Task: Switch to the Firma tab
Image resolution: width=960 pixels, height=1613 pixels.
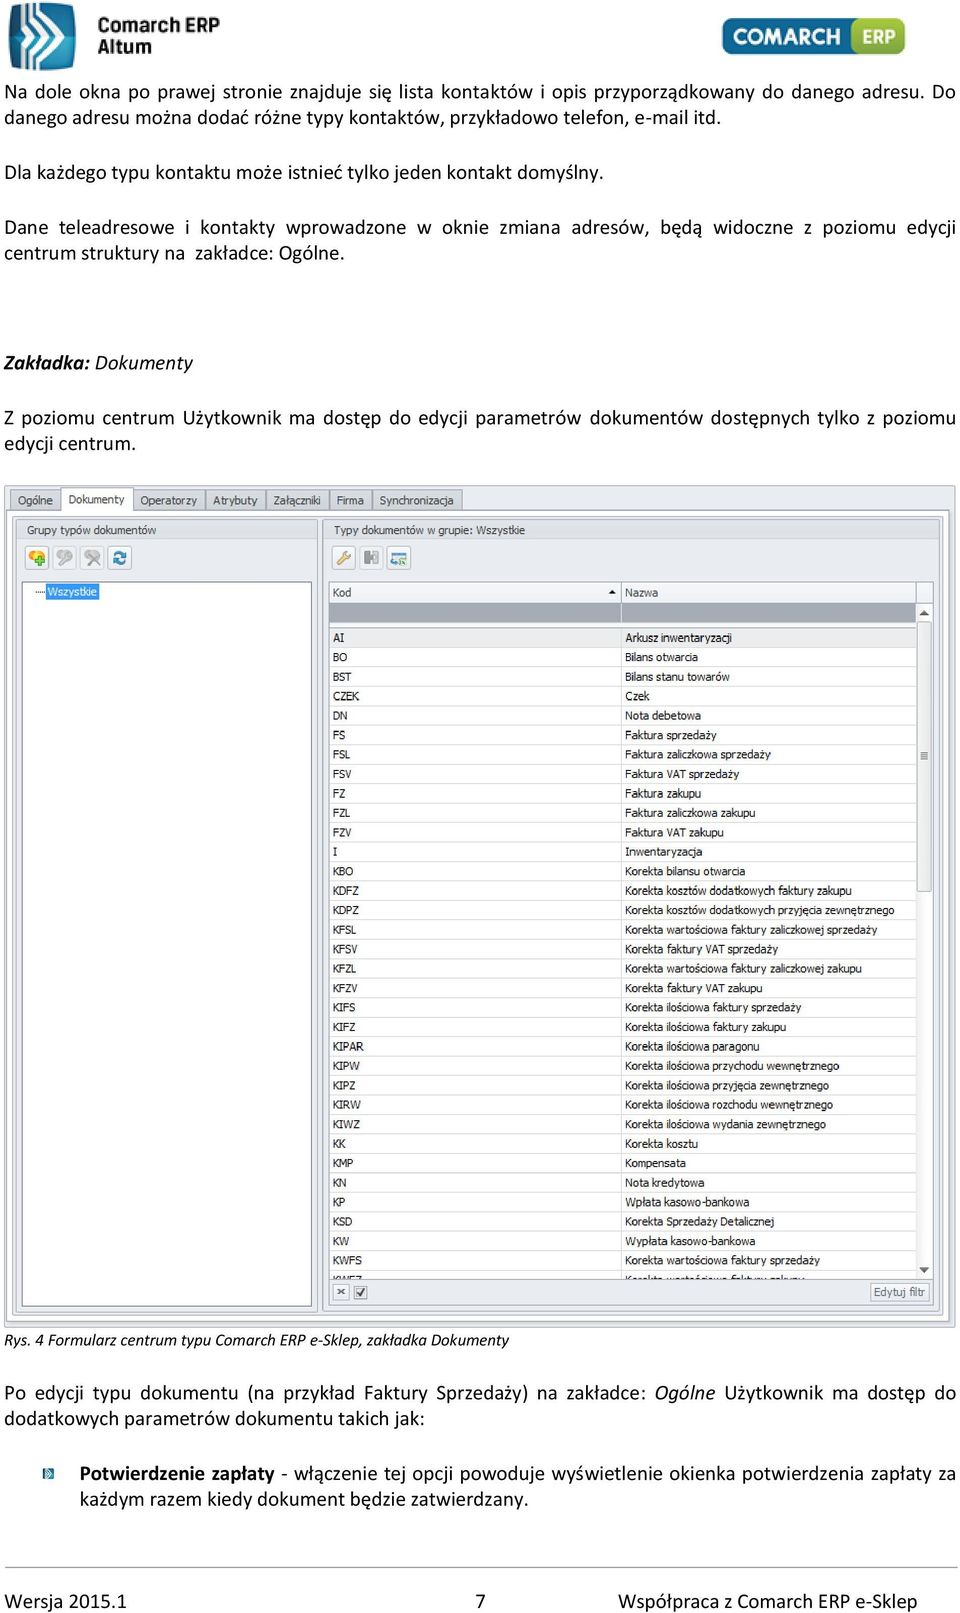Action: (x=350, y=500)
